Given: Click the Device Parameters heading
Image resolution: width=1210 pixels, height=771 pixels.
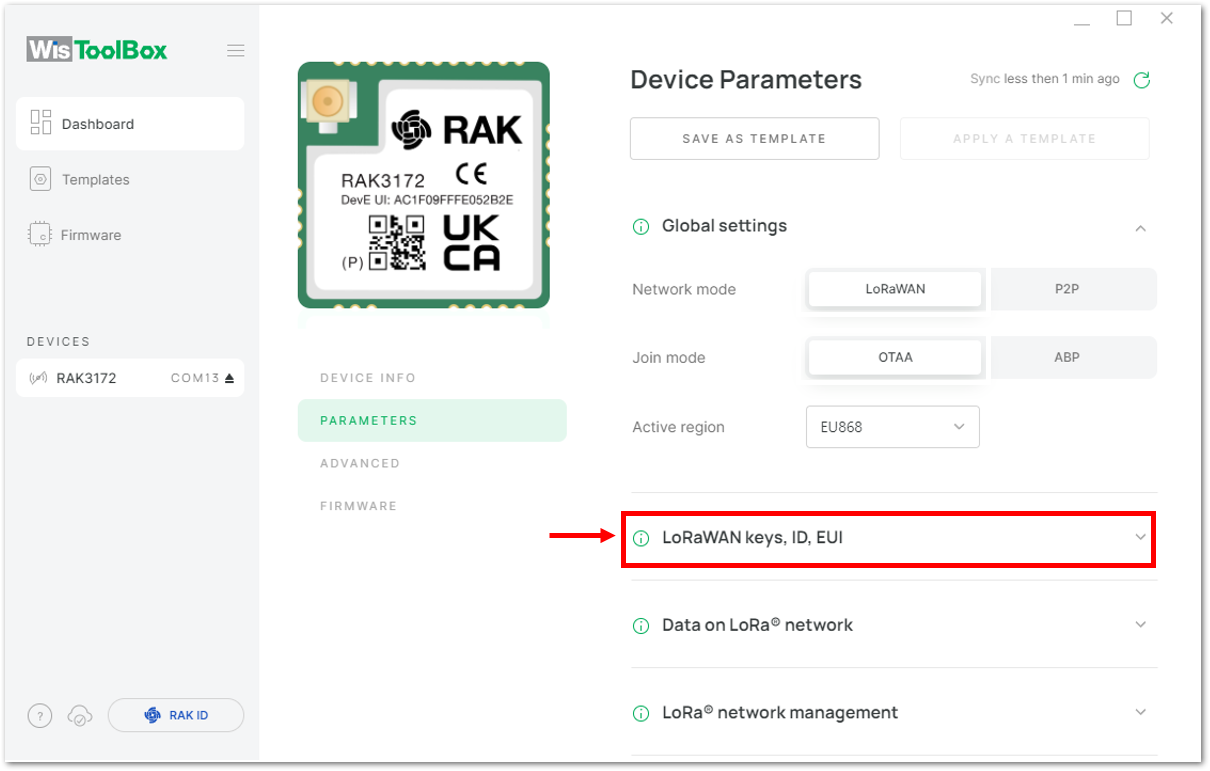Looking at the screenshot, I should click(x=746, y=80).
